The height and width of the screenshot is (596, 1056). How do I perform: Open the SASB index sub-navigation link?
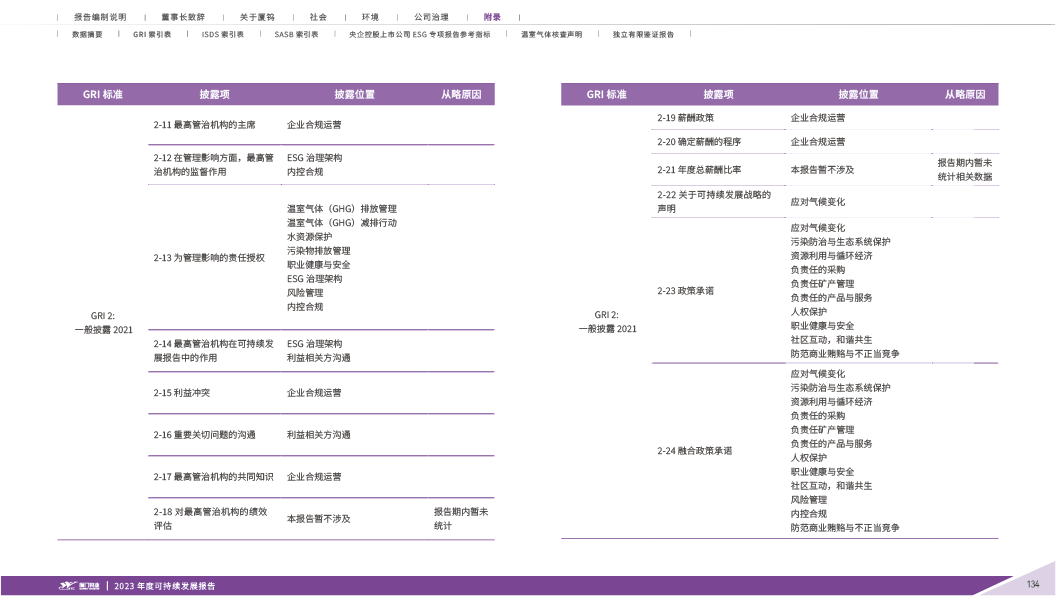tap(296, 34)
